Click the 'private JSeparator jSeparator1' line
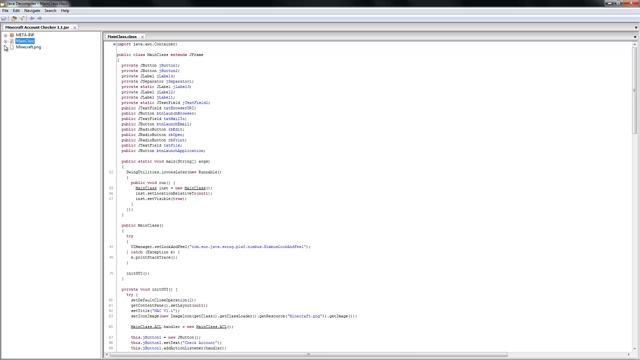640x360 pixels. 158,81
